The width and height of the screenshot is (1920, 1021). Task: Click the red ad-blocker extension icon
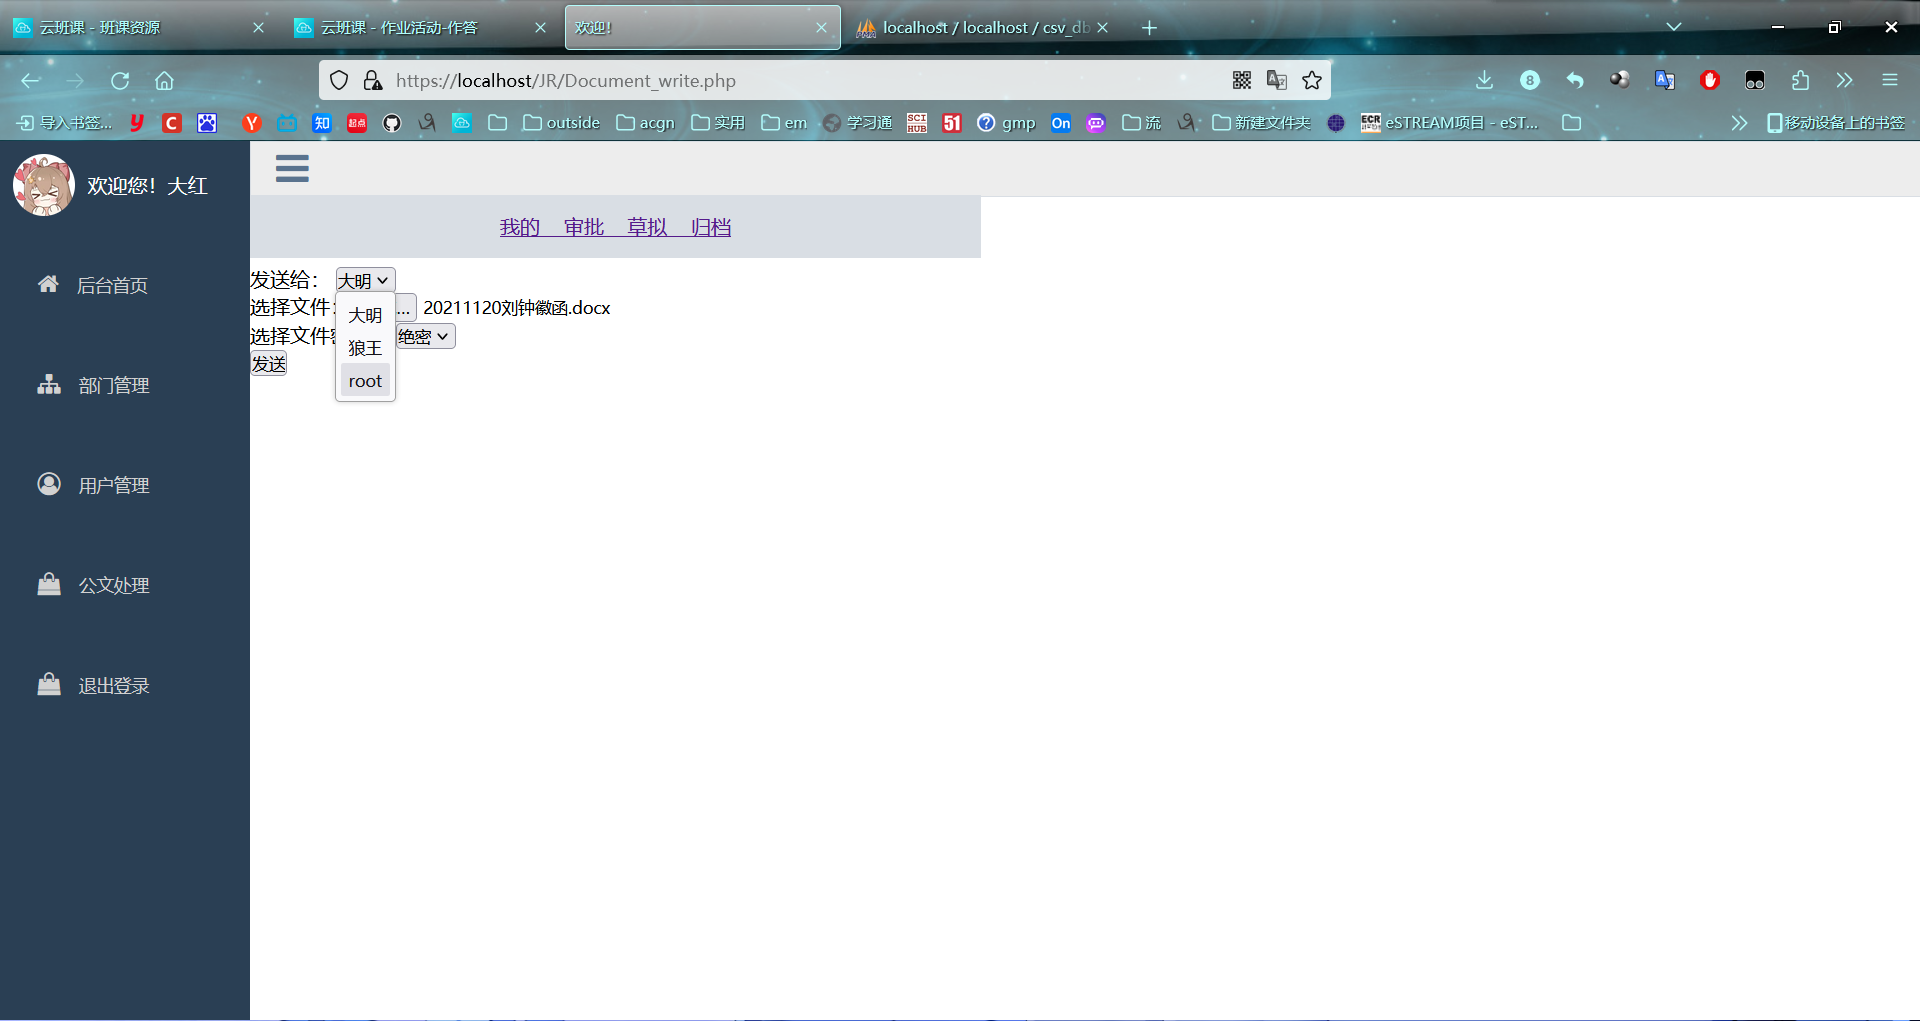[x=1709, y=81]
